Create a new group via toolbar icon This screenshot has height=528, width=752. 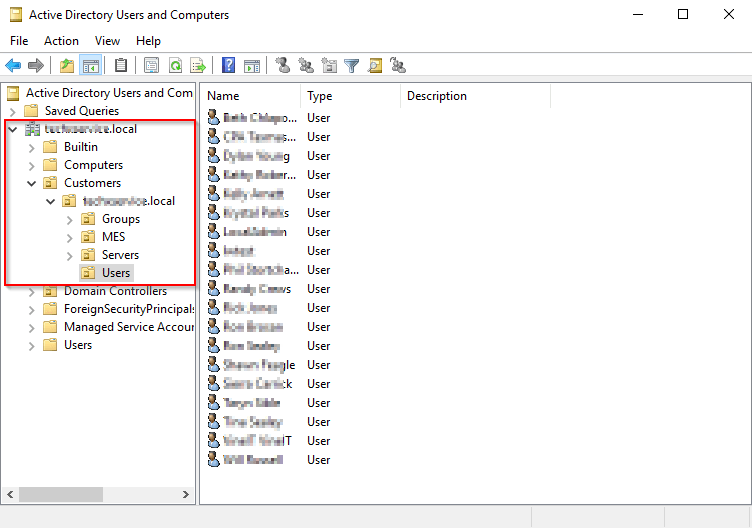306,65
